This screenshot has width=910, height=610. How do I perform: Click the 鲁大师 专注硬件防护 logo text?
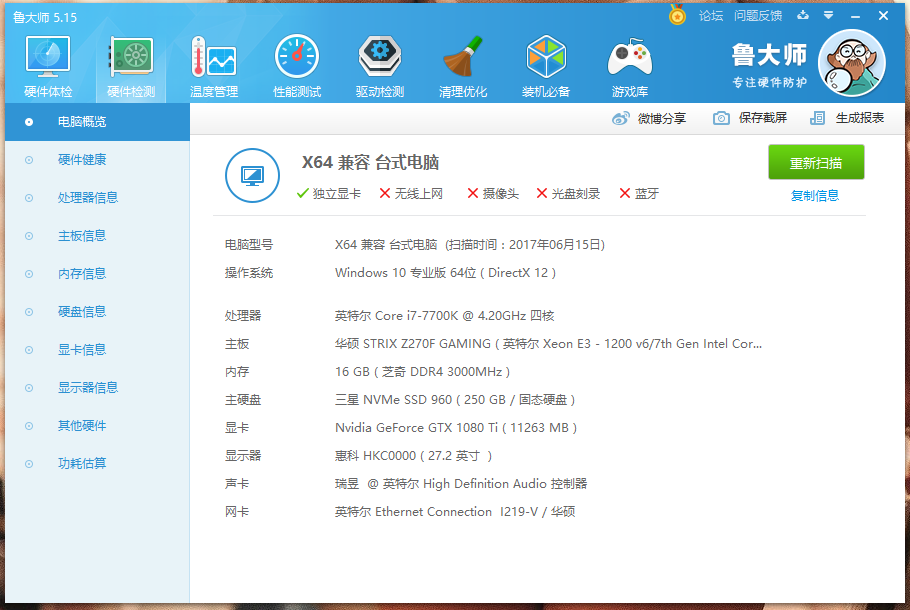pyautogui.click(x=769, y=66)
